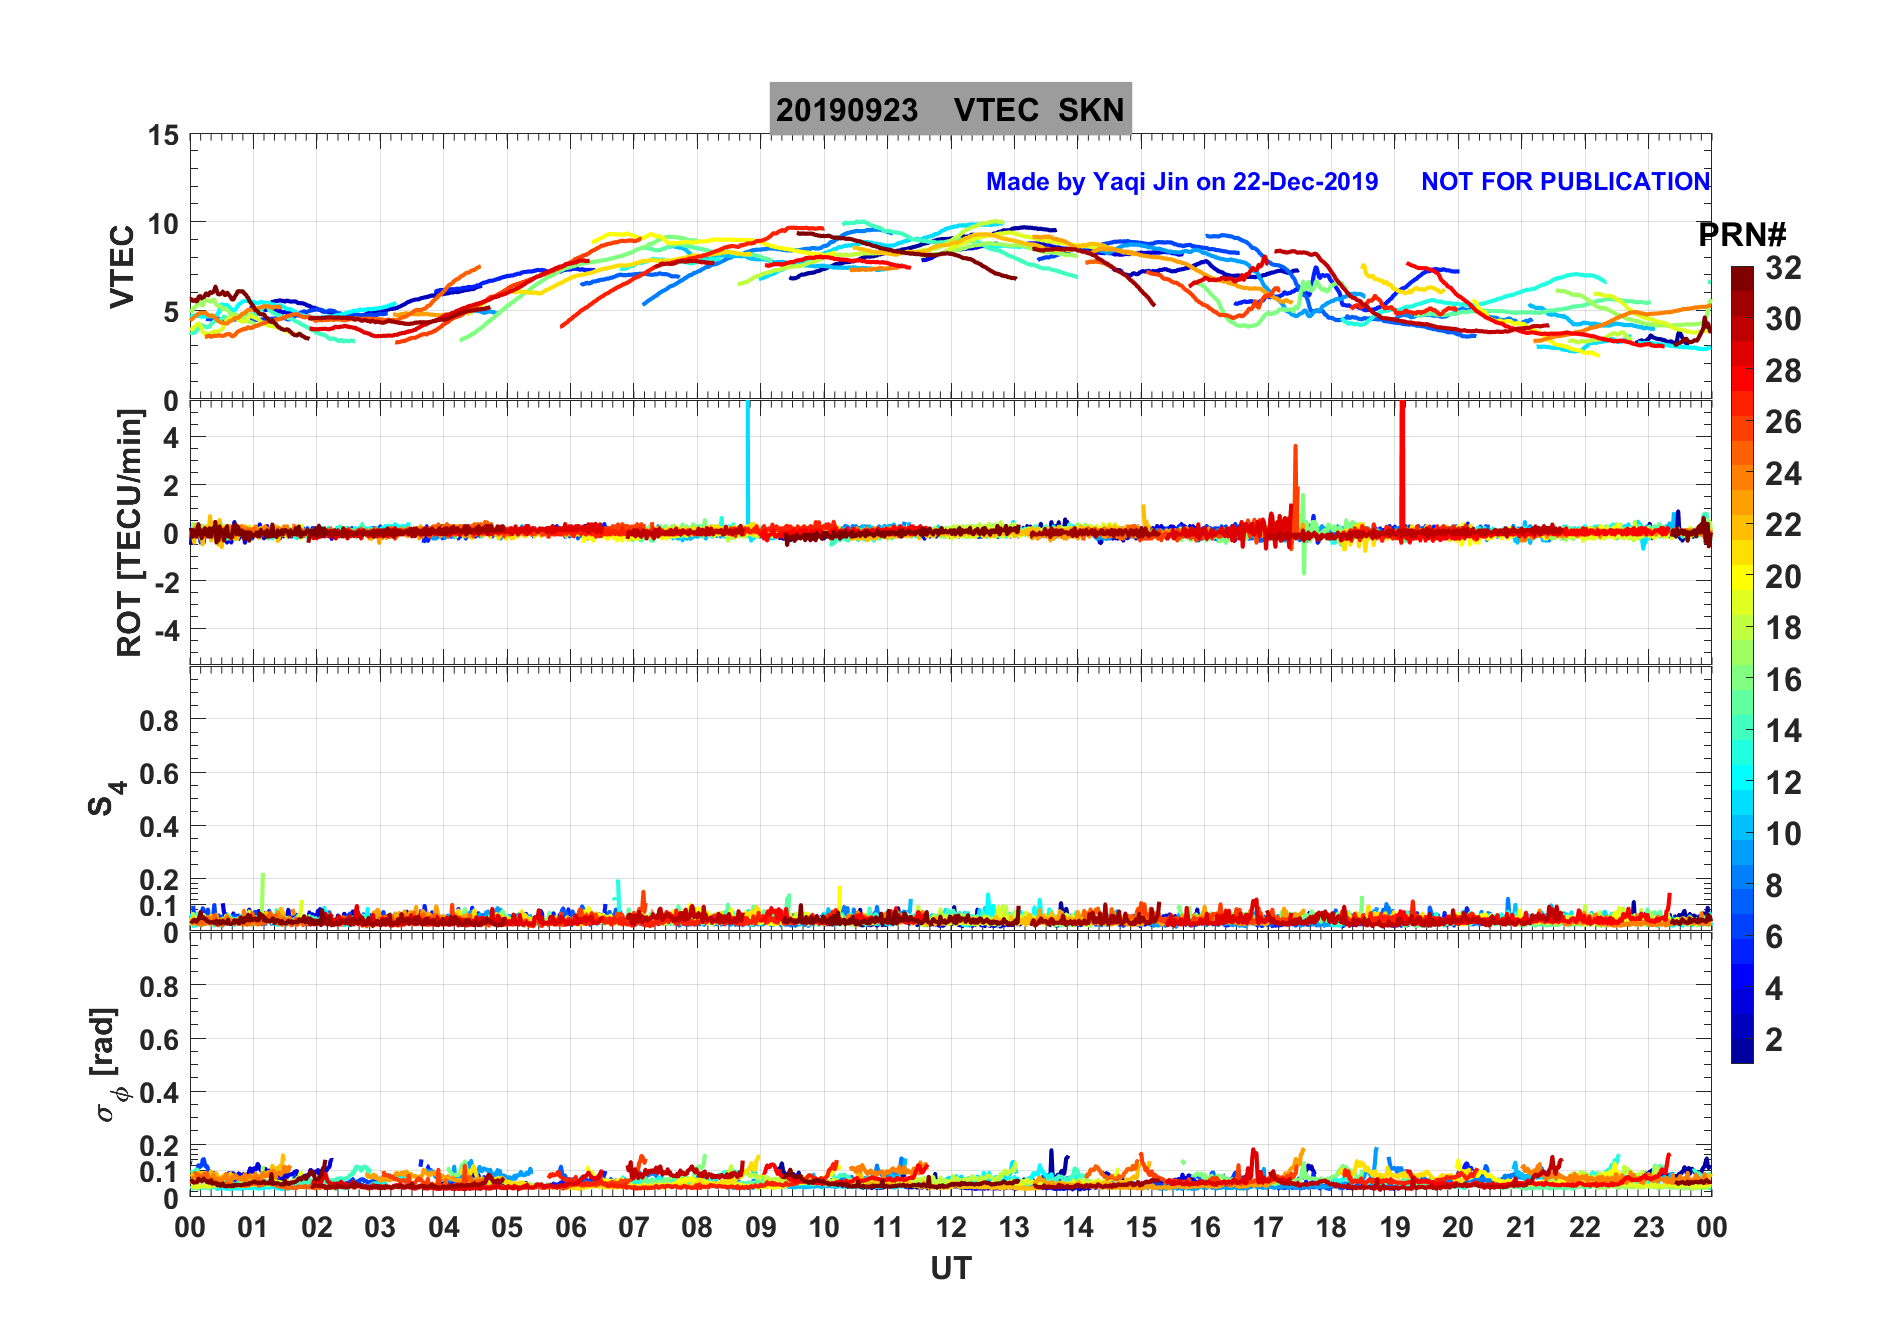Screen dimensions: 1902x1330
Task: Click the red ROT spike near 19 UT
Action: (1402, 464)
